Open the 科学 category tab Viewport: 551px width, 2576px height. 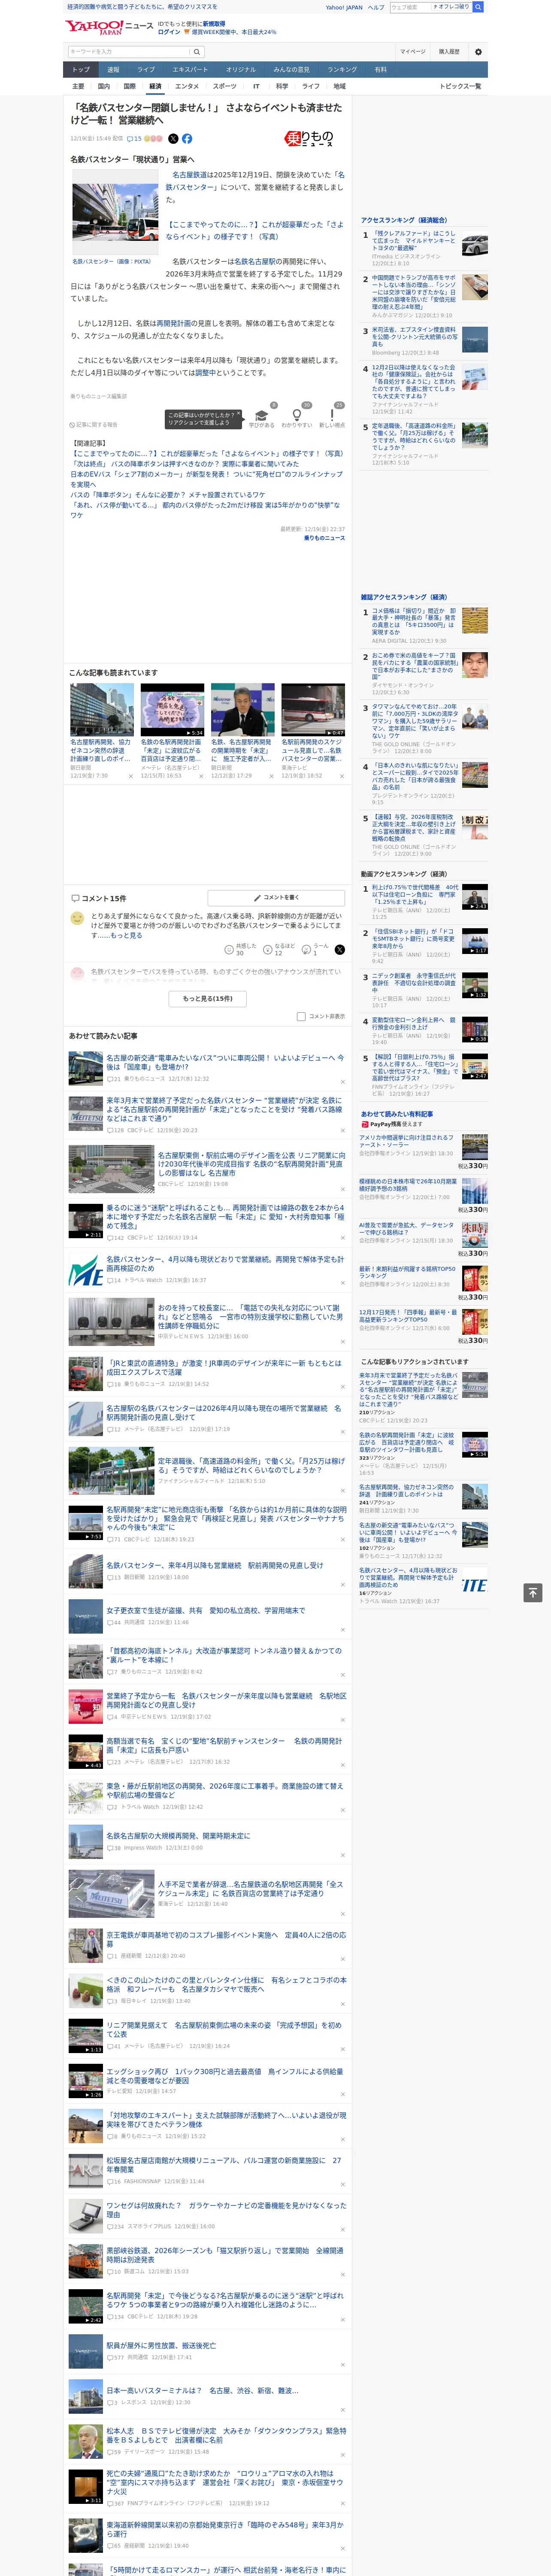(x=282, y=86)
